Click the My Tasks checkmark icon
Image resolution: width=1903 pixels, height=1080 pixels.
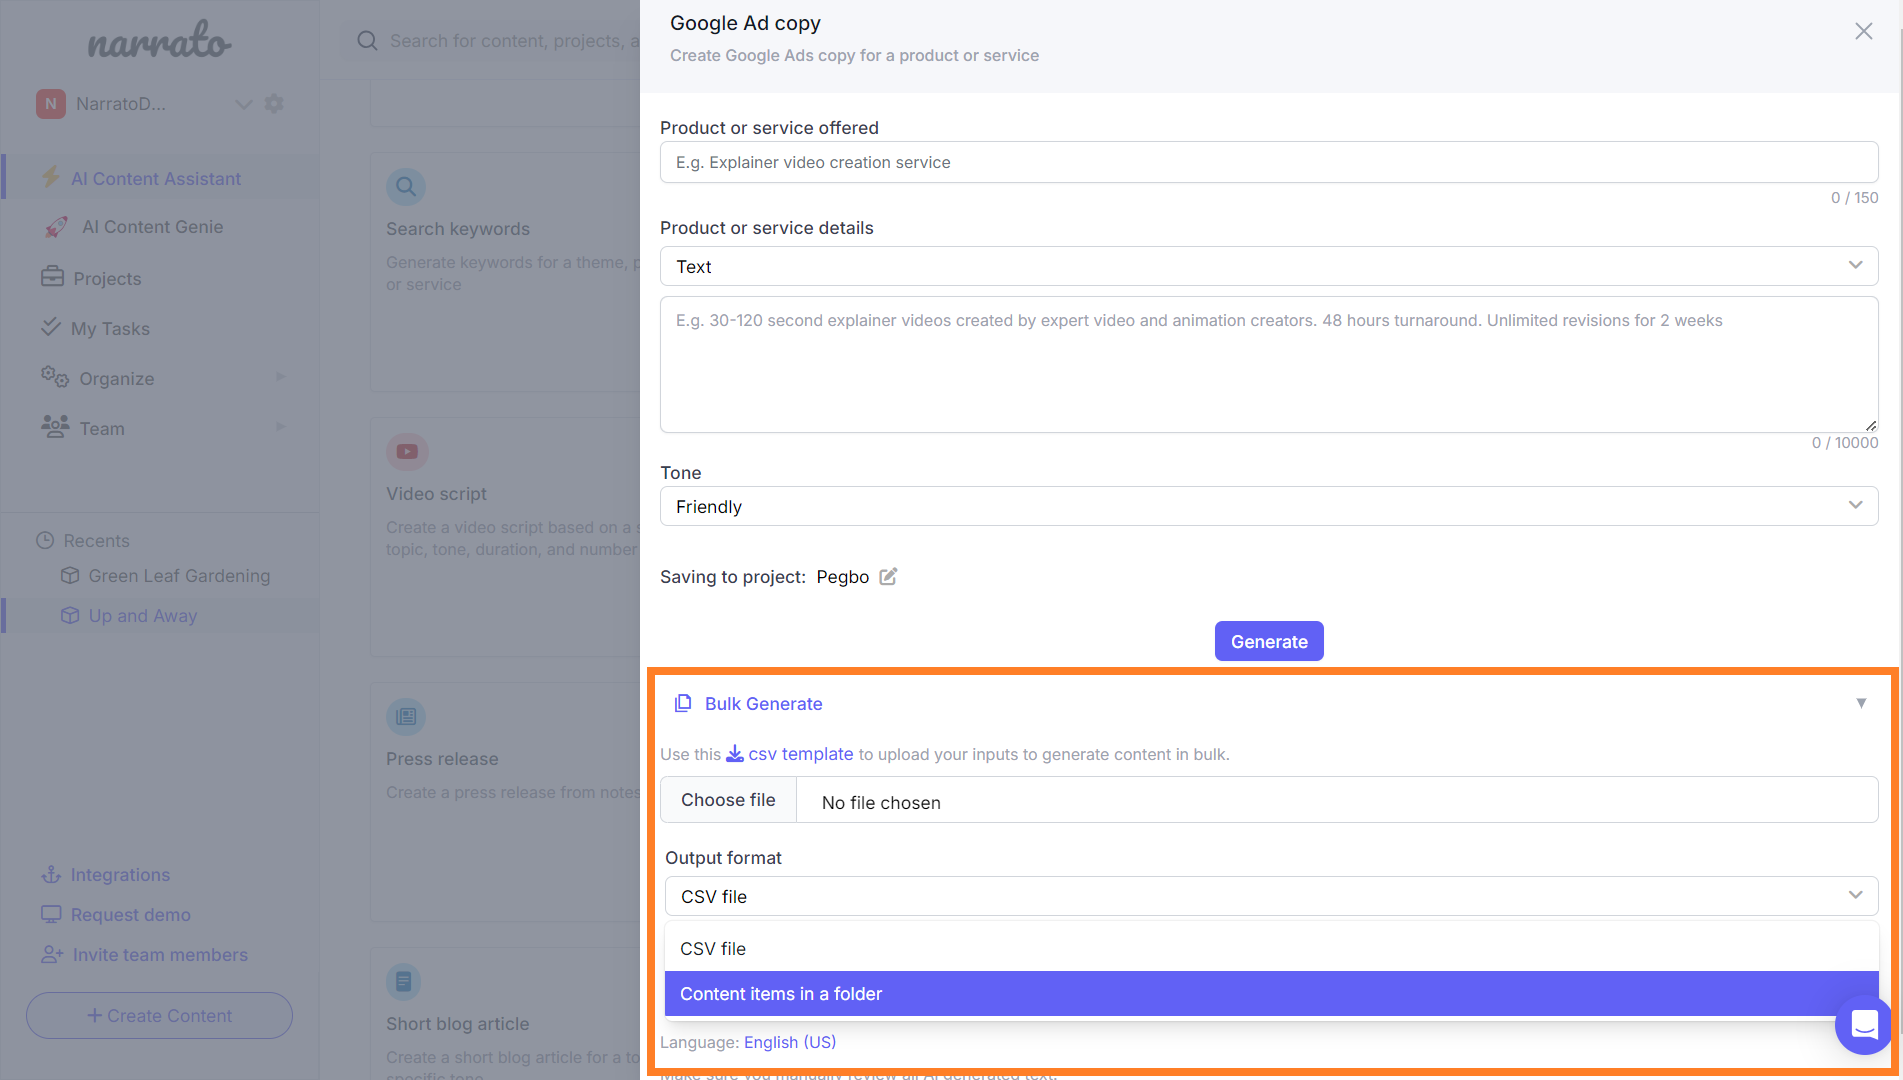(51, 327)
